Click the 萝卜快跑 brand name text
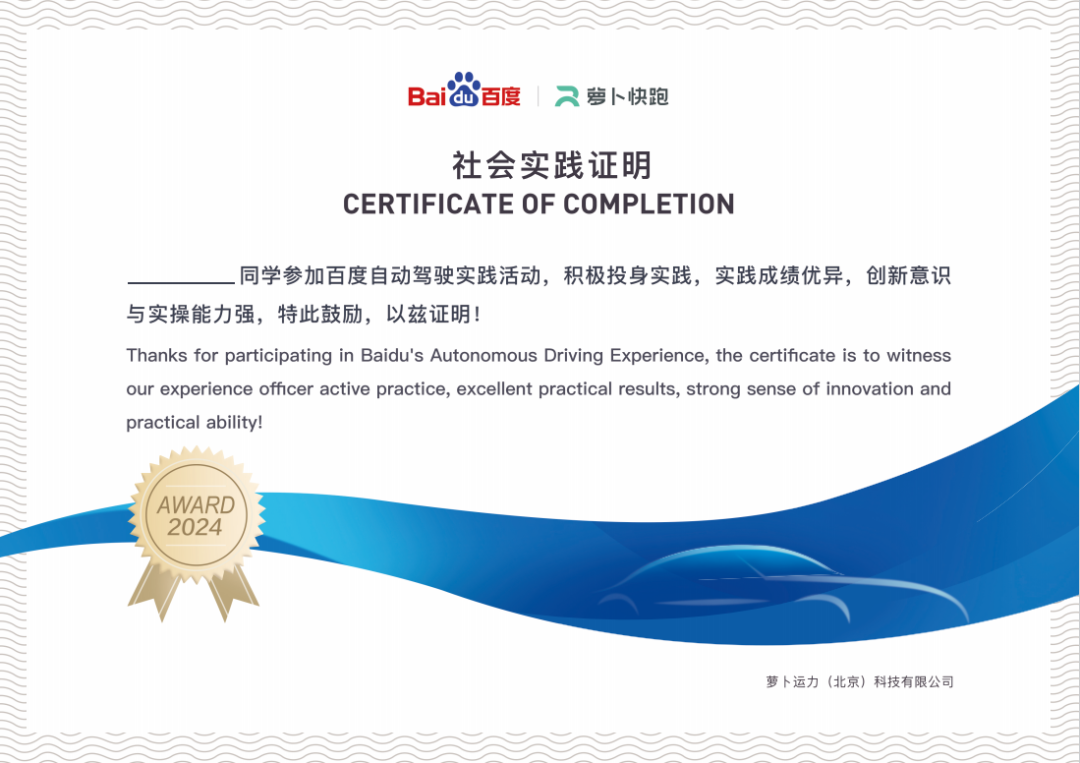The height and width of the screenshot is (763, 1080). [627, 96]
